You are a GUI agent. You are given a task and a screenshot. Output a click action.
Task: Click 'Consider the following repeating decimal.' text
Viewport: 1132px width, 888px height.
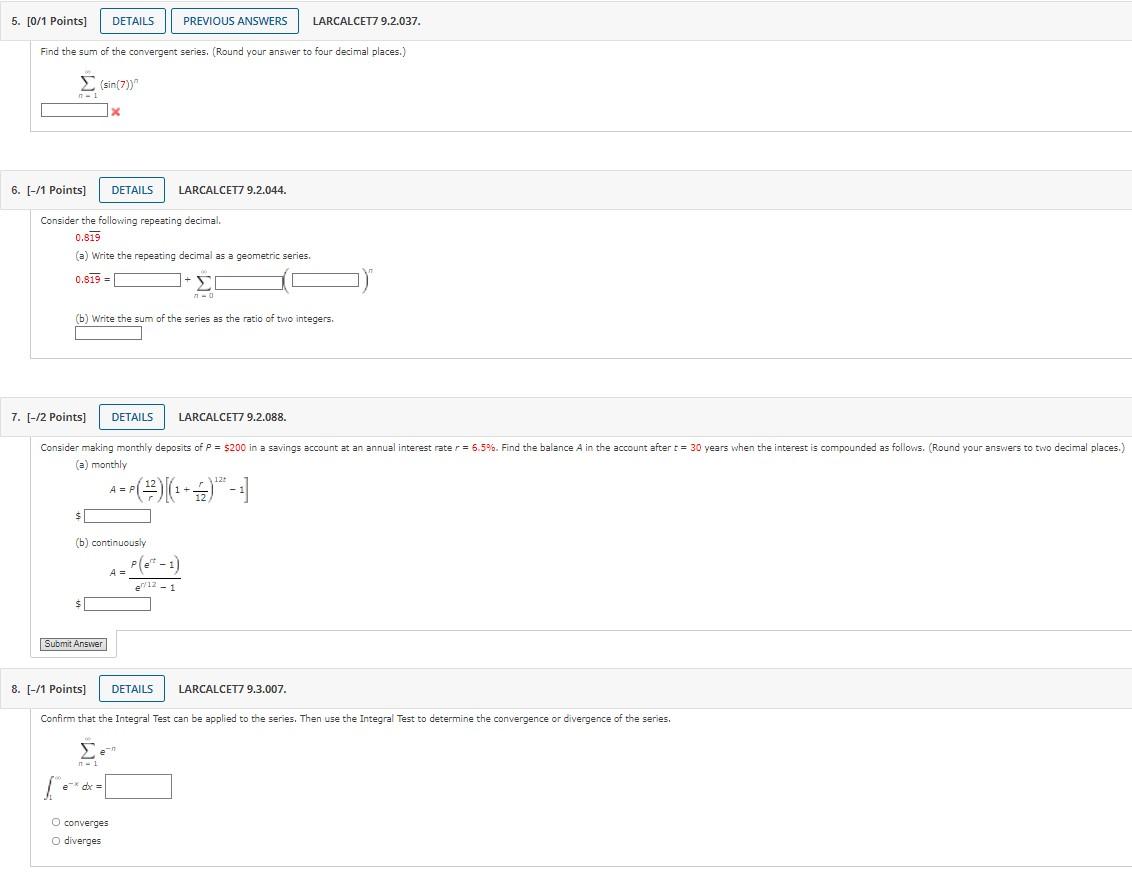pos(131,220)
